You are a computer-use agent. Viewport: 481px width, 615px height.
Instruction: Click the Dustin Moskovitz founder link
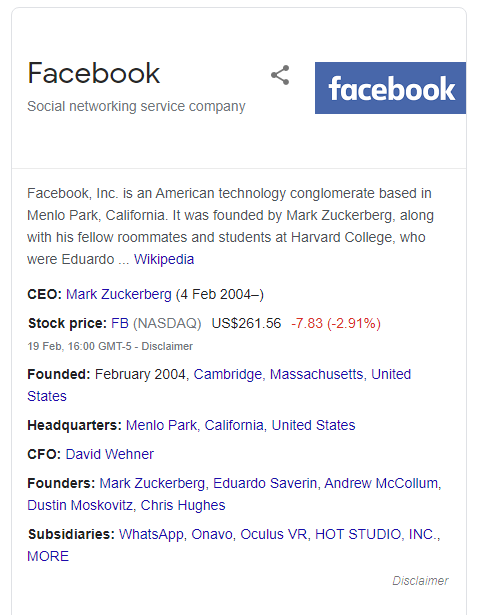point(80,505)
